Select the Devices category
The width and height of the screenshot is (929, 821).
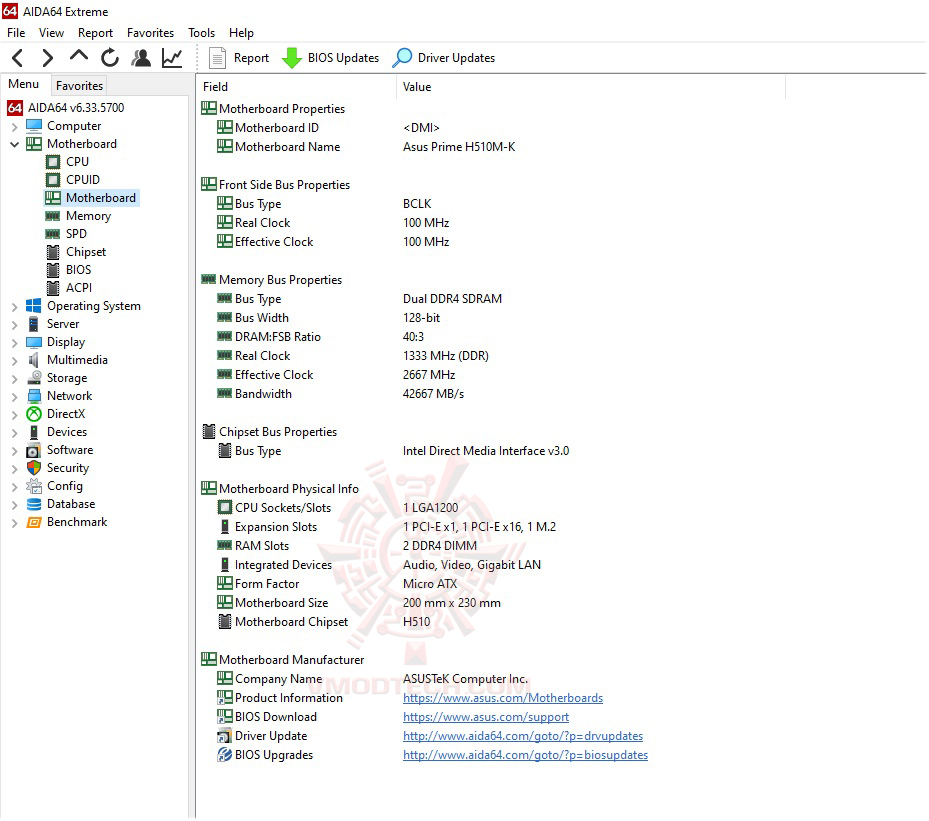click(57, 432)
